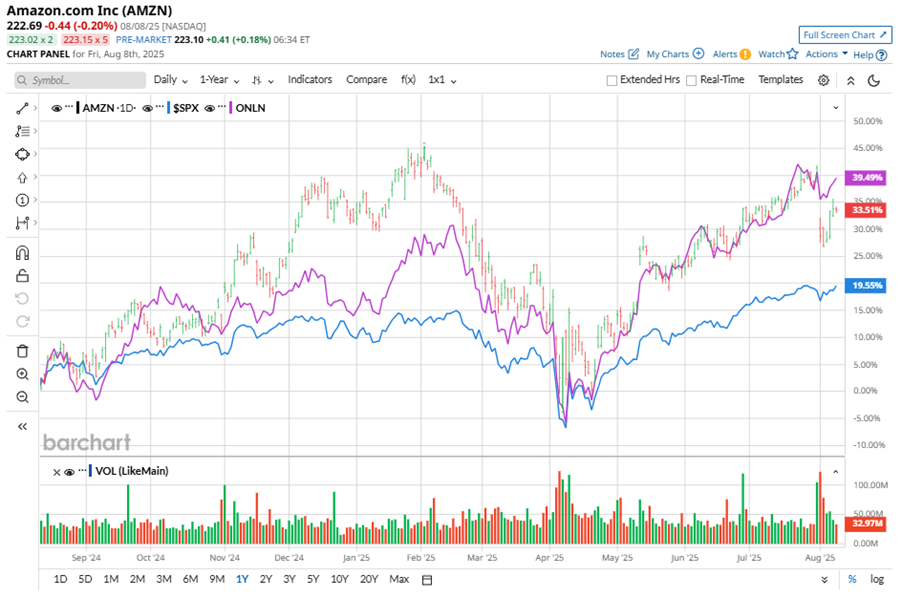This screenshot has height=598, width=902.
Task: Toggle the magnet snap mode
Action: tap(22, 253)
